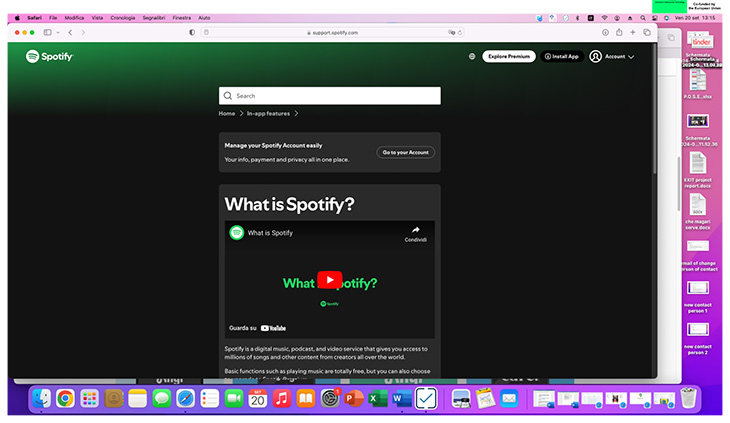Image resolution: width=730 pixels, height=423 pixels.
Task: Select che magari serve.docx on desktop
Action: (697, 212)
